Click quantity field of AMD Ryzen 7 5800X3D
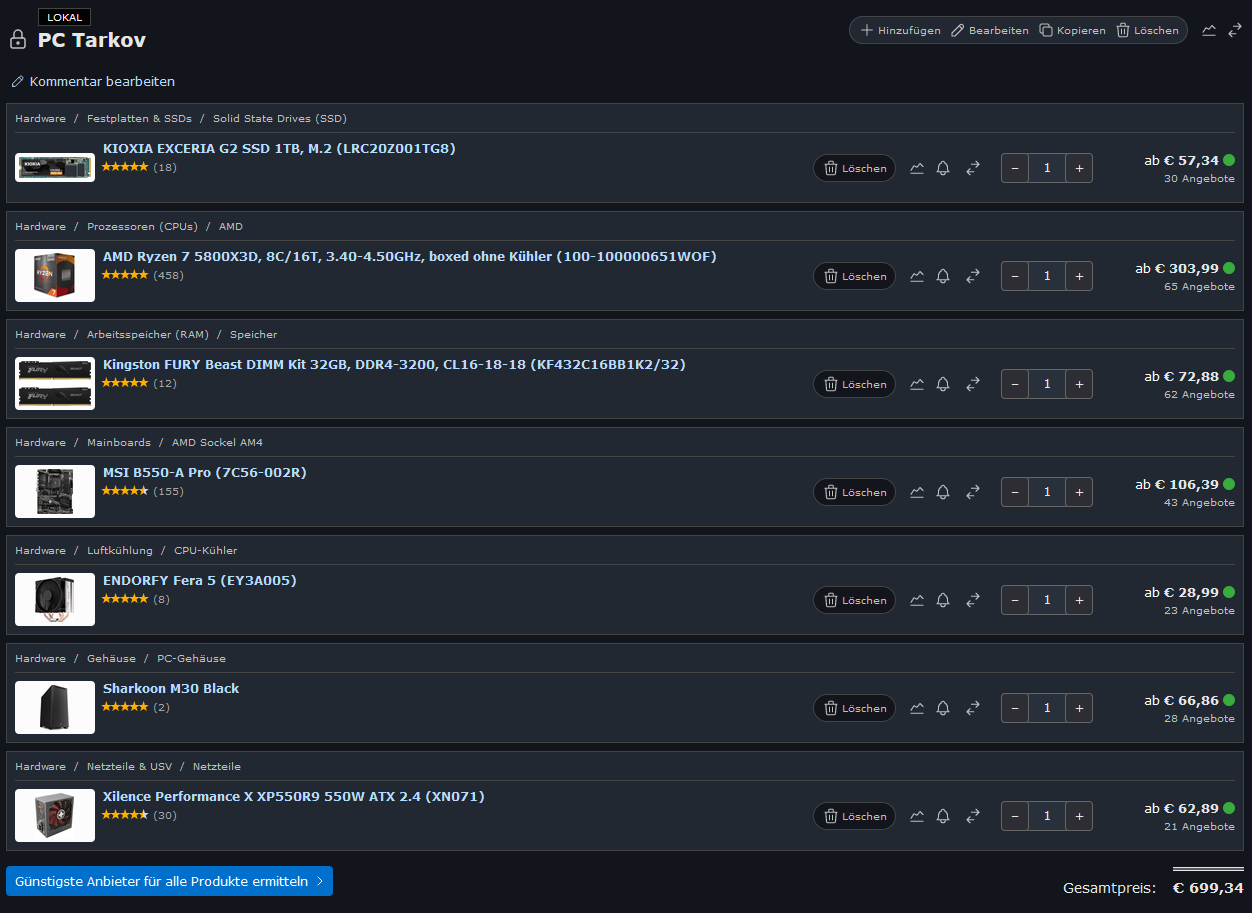Viewport: 1252px width, 913px height. [1047, 276]
